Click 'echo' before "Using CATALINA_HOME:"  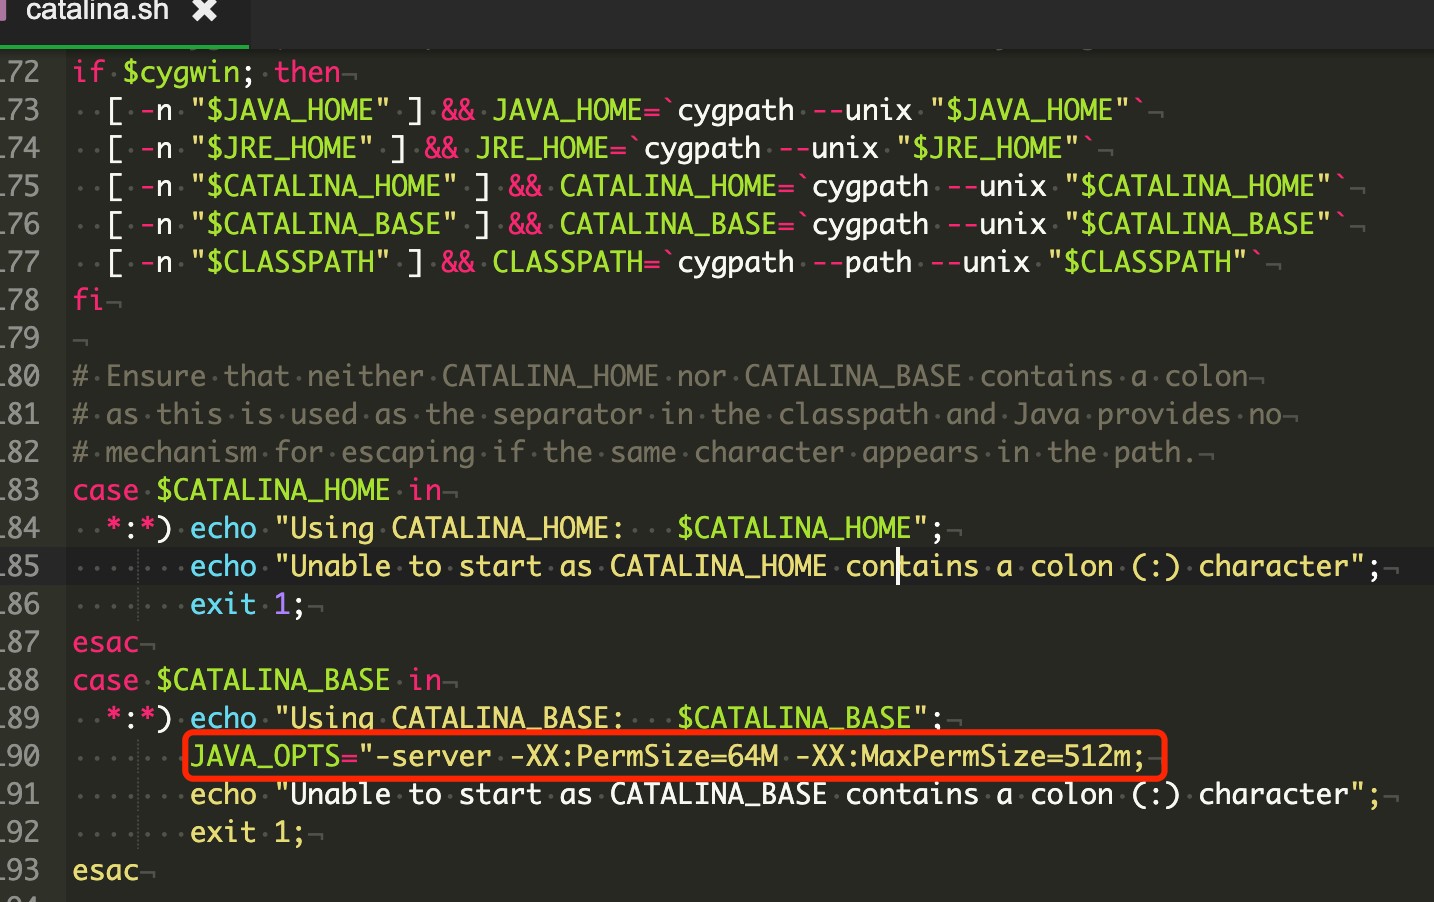(223, 528)
